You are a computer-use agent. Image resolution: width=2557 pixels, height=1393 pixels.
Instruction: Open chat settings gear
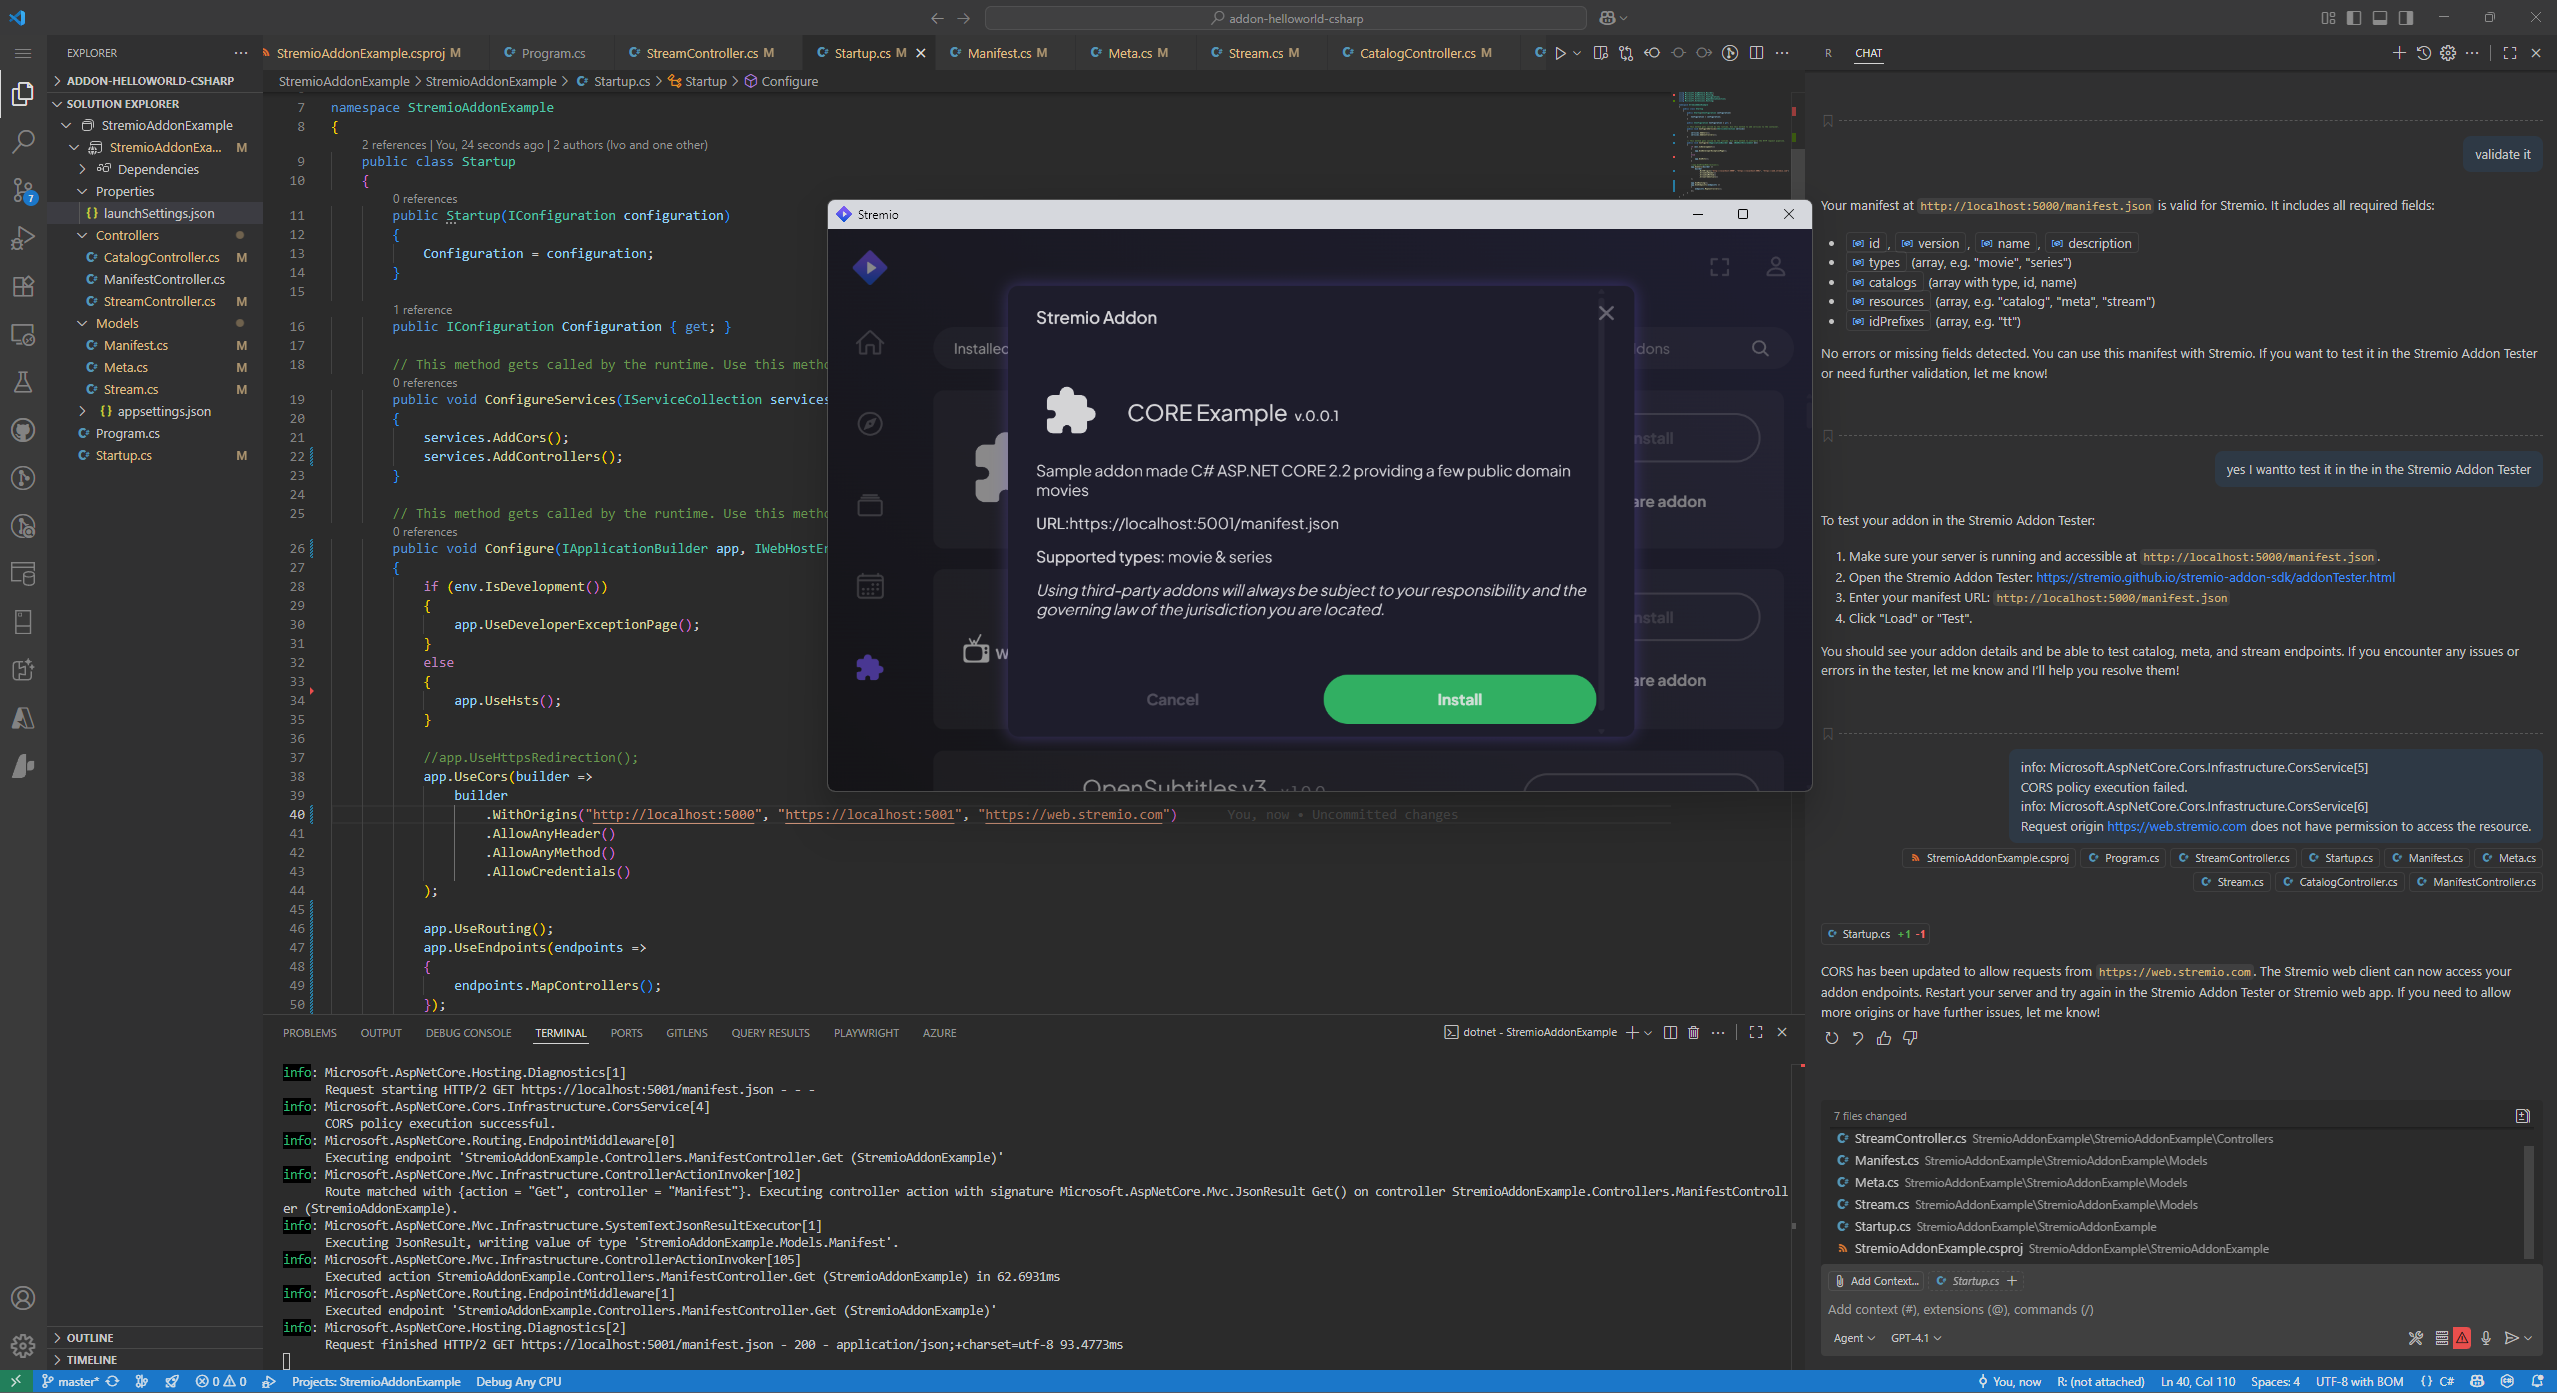pyautogui.click(x=2448, y=53)
